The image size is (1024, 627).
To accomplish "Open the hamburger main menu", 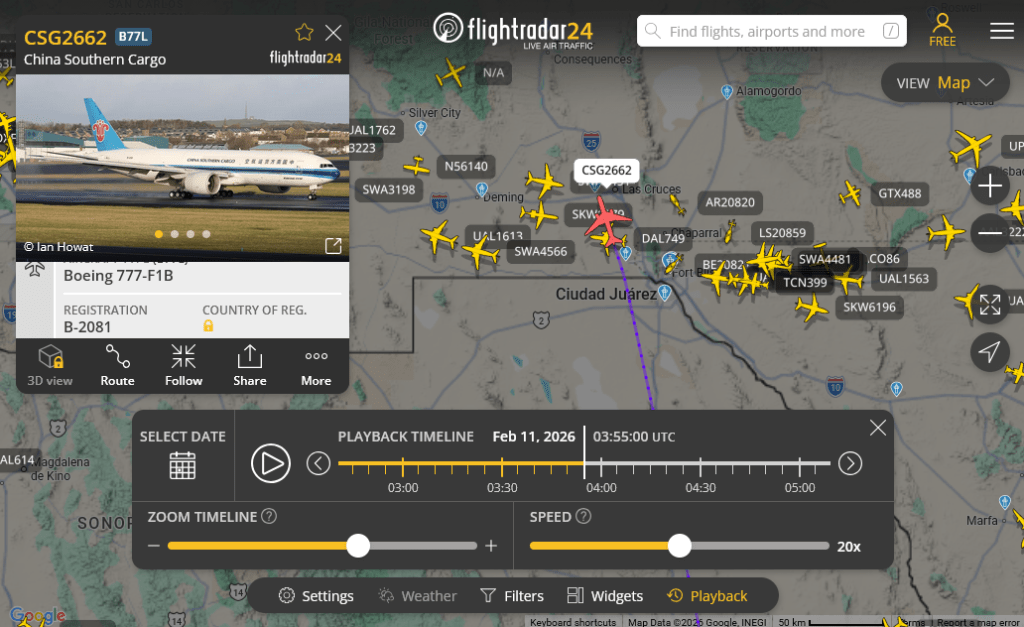I will click(x=1001, y=31).
